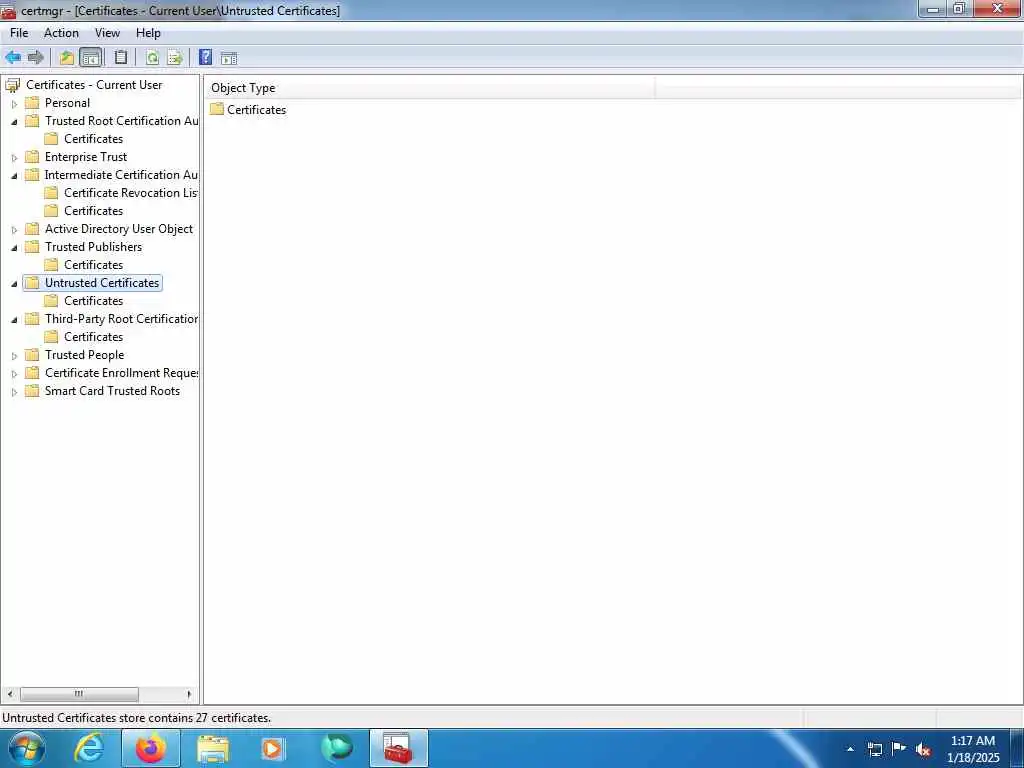
Task: Show hidden system tray icons arrow
Action: tap(850, 749)
